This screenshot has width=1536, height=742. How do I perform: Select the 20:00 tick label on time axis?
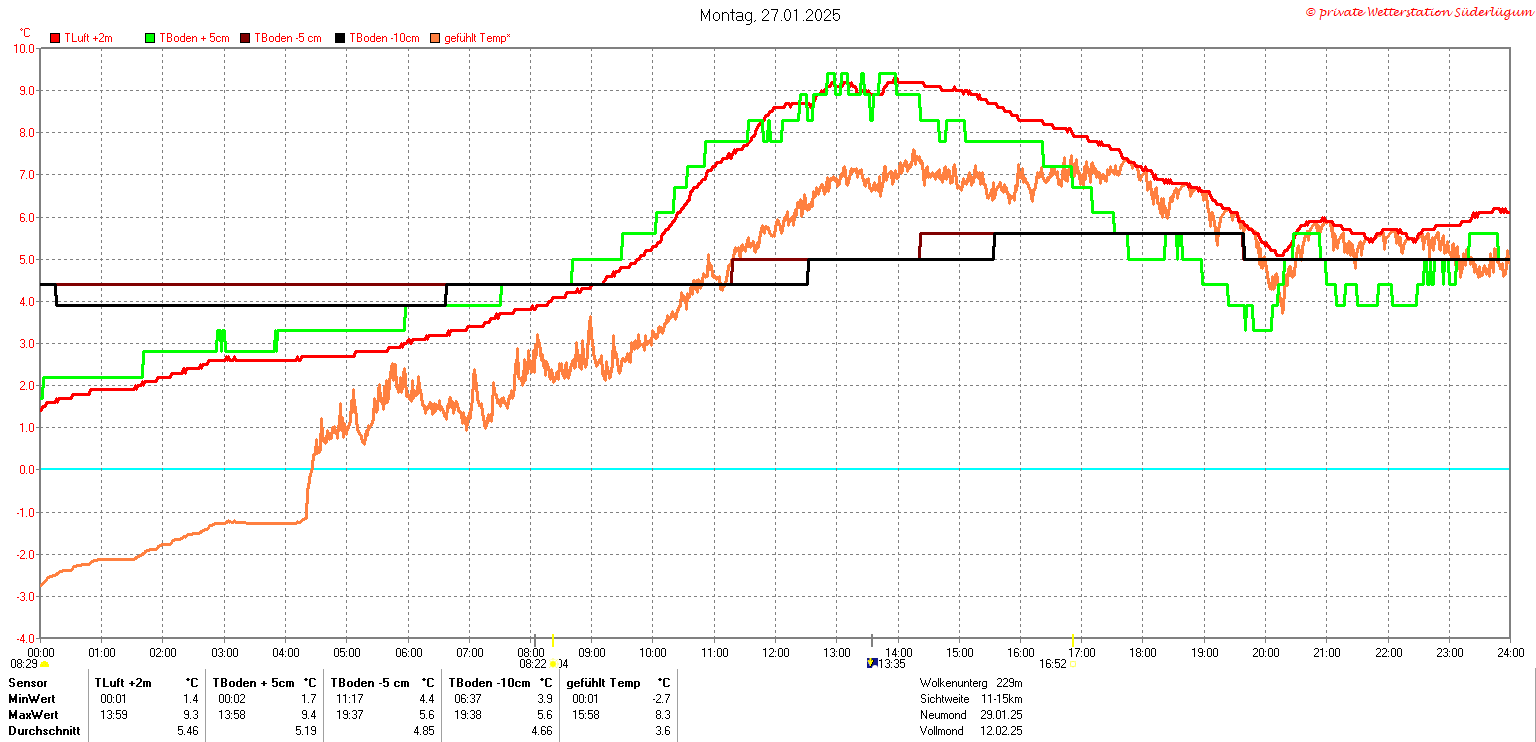tap(1265, 652)
